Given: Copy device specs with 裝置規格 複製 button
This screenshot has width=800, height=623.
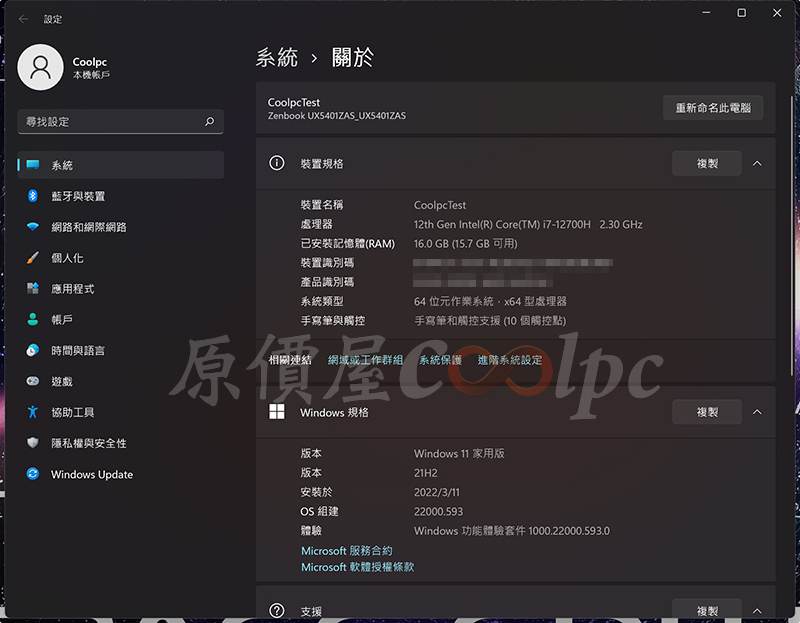Looking at the screenshot, I should point(707,163).
